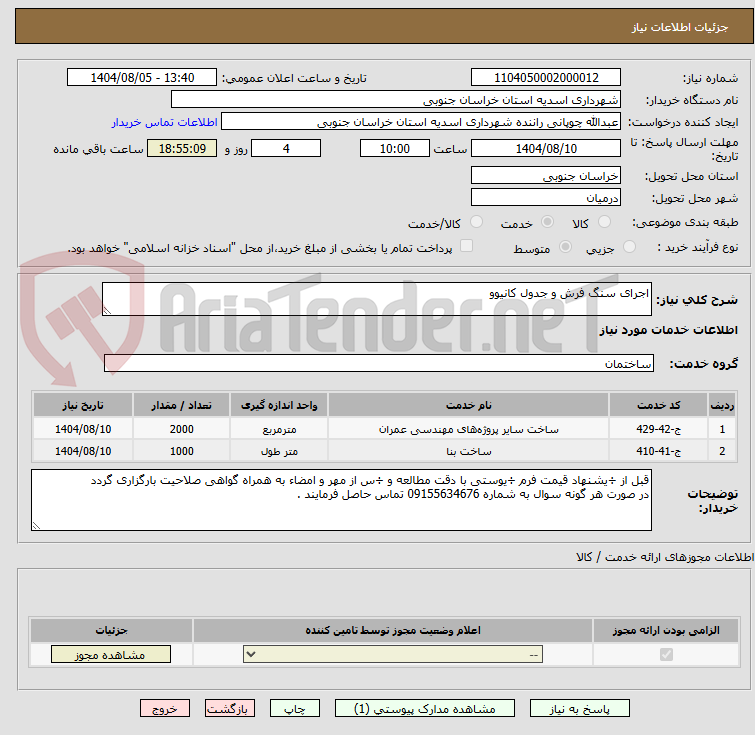
Task: Click کد خدمت column header
Action: click(x=658, y=405)
